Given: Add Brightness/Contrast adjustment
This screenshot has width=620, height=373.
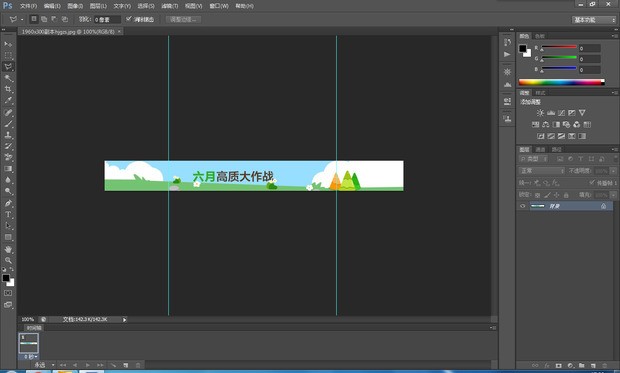Looking at the screenshot, I should [x=541, y=113].
